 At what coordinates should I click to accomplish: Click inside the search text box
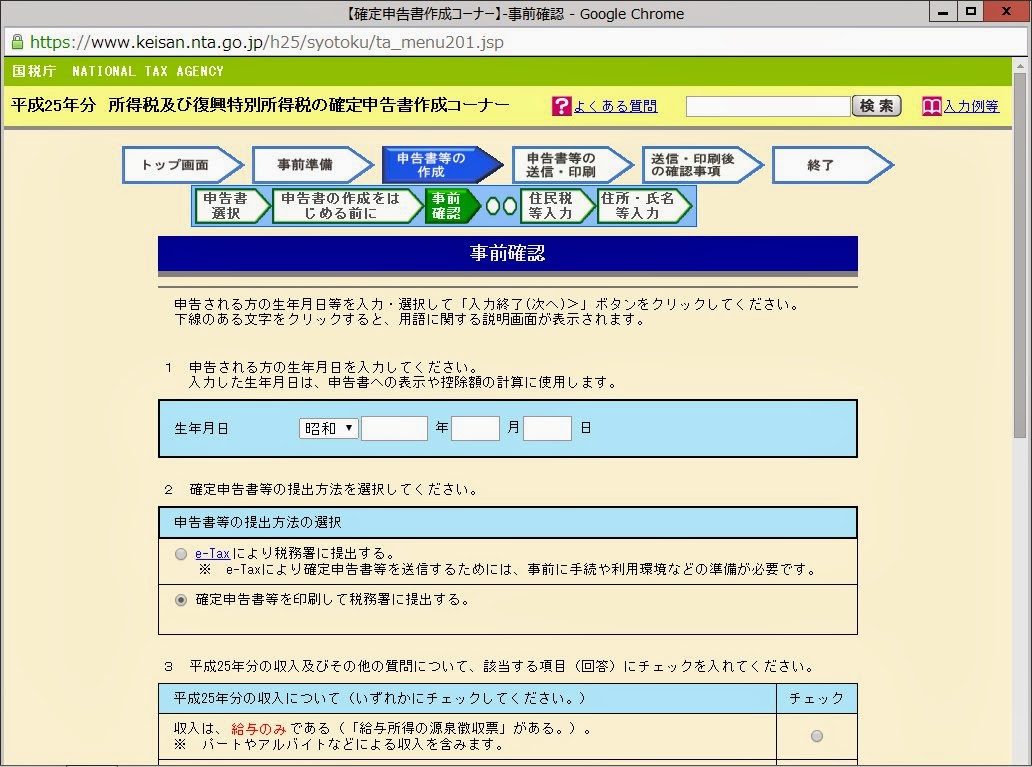coord(767,104)
